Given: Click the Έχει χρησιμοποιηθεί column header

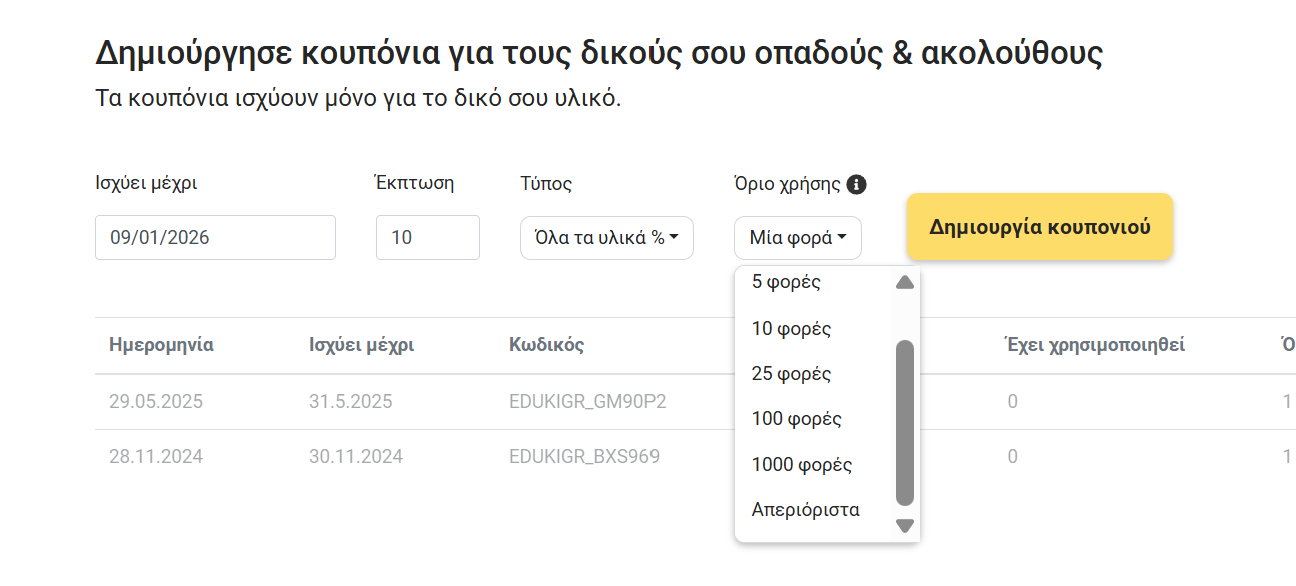Looking at the screenshot, I should [1095, 345].
